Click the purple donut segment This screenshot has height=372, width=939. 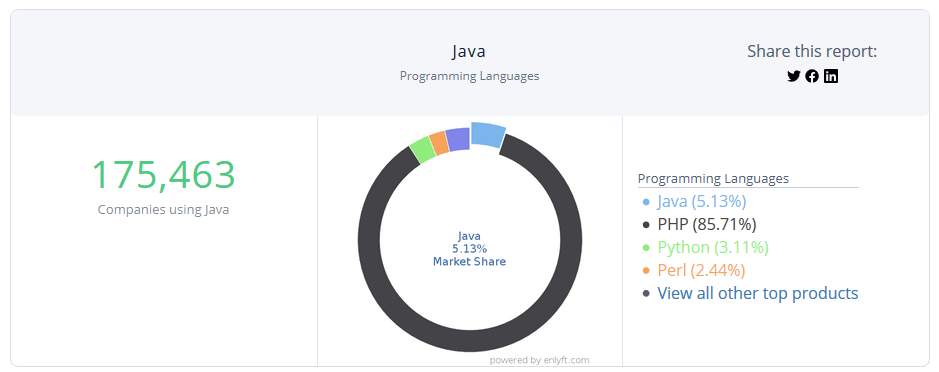[458, 139]
